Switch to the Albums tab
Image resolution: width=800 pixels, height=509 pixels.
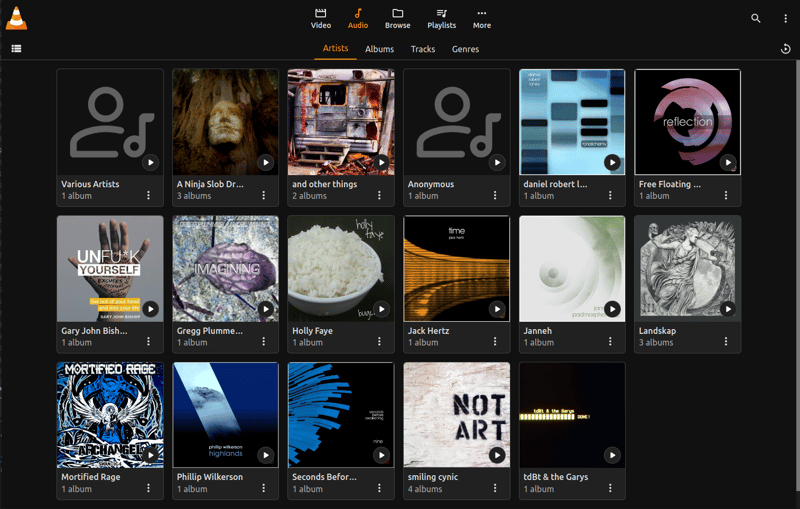pyautogui.click(x=379, y=49)
